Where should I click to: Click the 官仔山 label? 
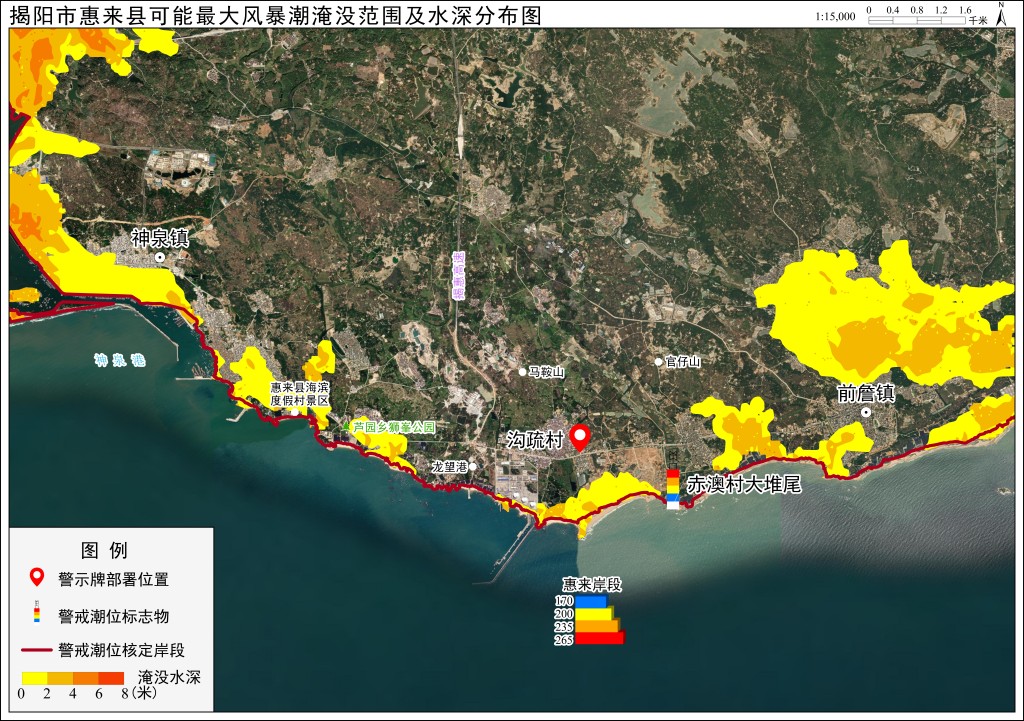[683, 362]
